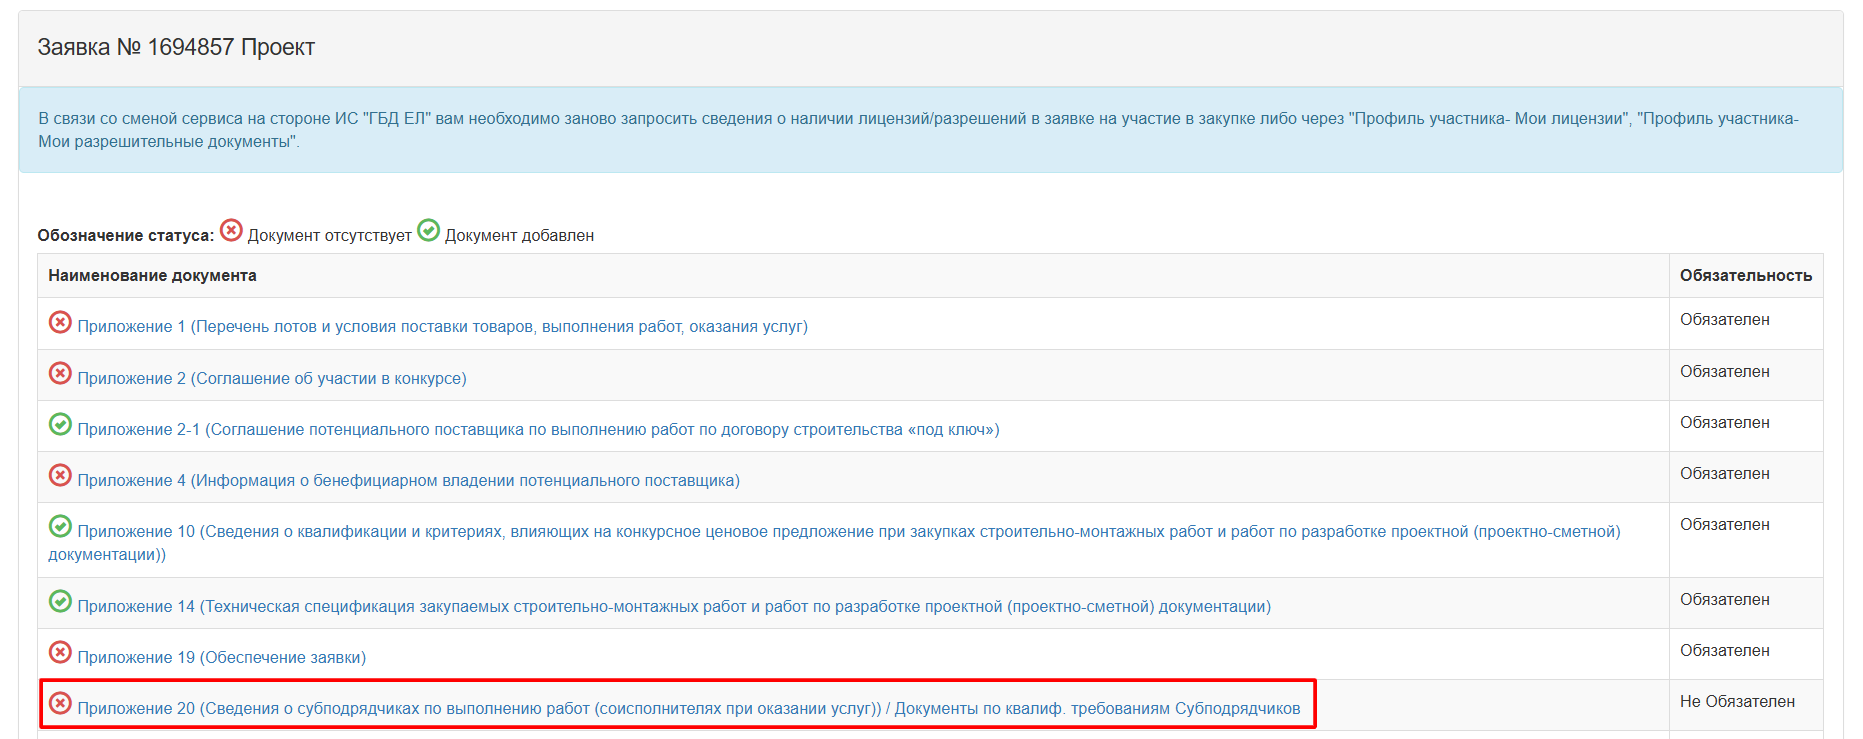The height and width of the screenshot is (739, 1863).
Task: Open Приложение 4 beneficial ownership link
Action: coord(408,481)
